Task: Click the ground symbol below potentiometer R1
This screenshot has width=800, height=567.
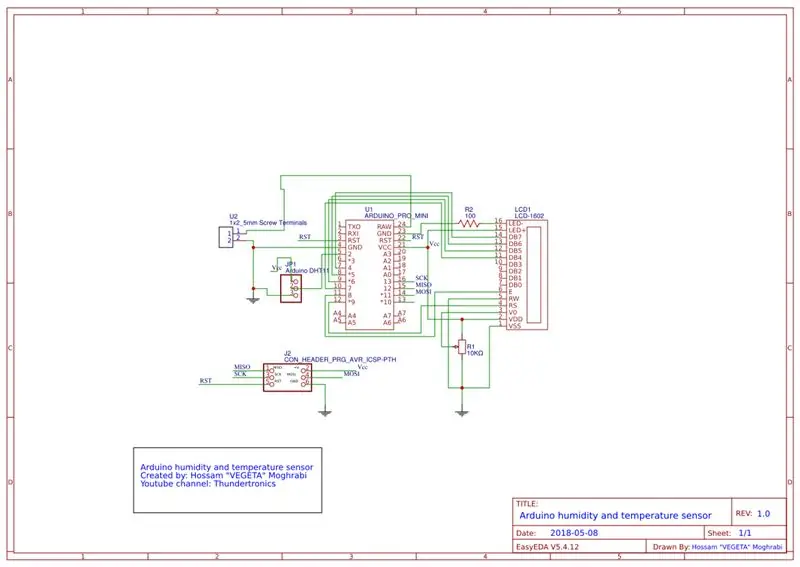Action: [462, 413]
